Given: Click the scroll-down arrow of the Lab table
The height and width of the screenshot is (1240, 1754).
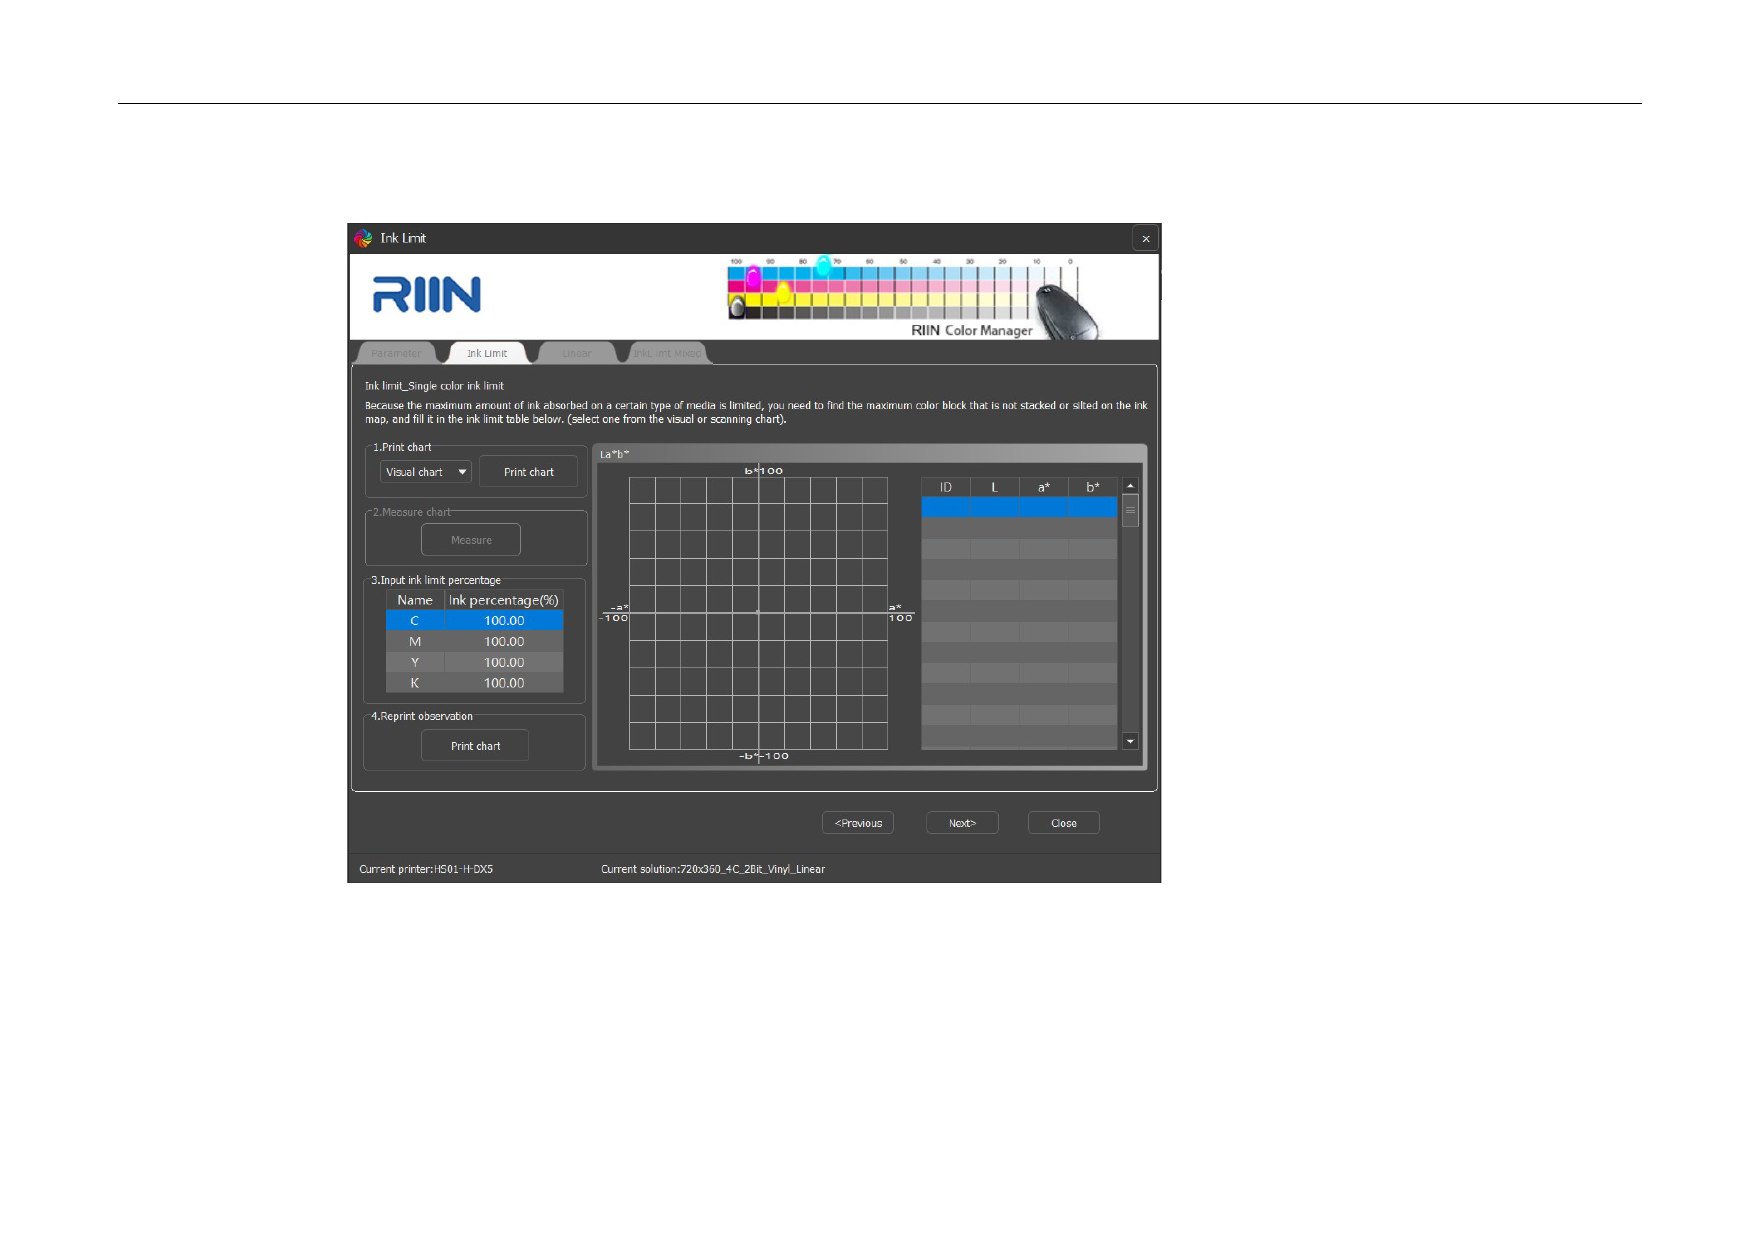Looking at the screenshot, I should point(1130,741).
